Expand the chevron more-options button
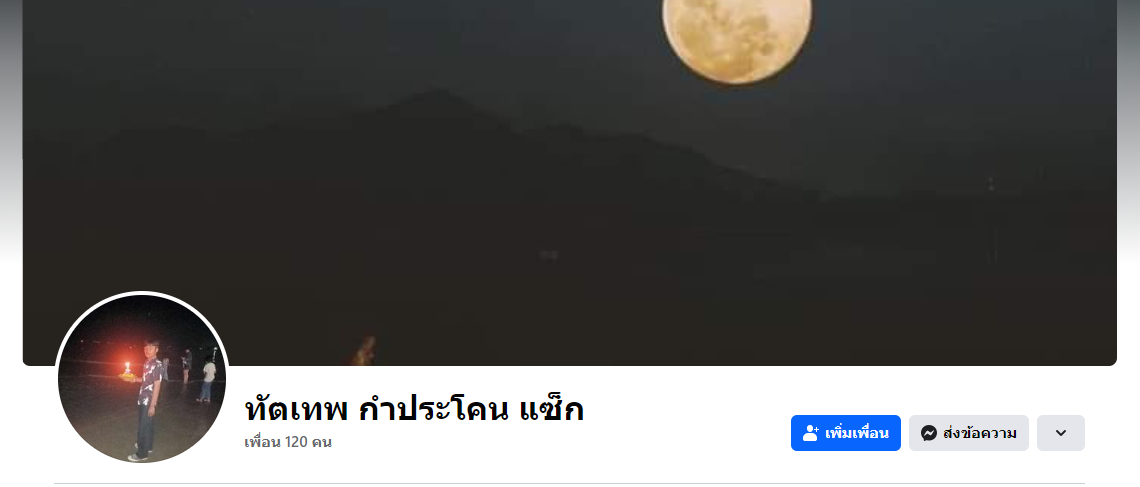 click(x=1061, y=433)
